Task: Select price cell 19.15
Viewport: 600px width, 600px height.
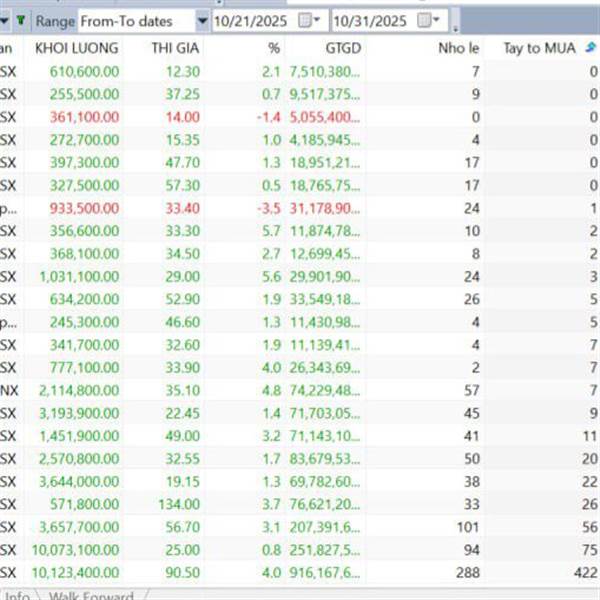Action: (x=183, y=481)
